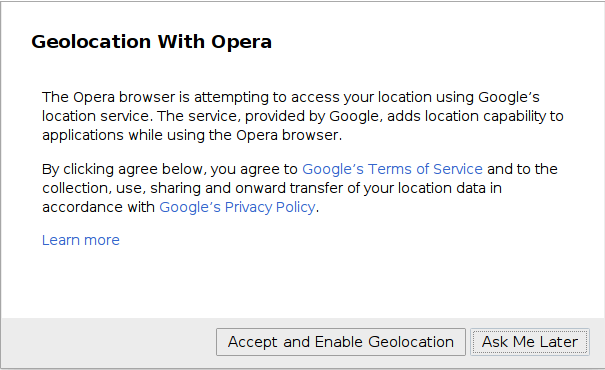Open Google's Terms of Service link

(x=392, y=169)
